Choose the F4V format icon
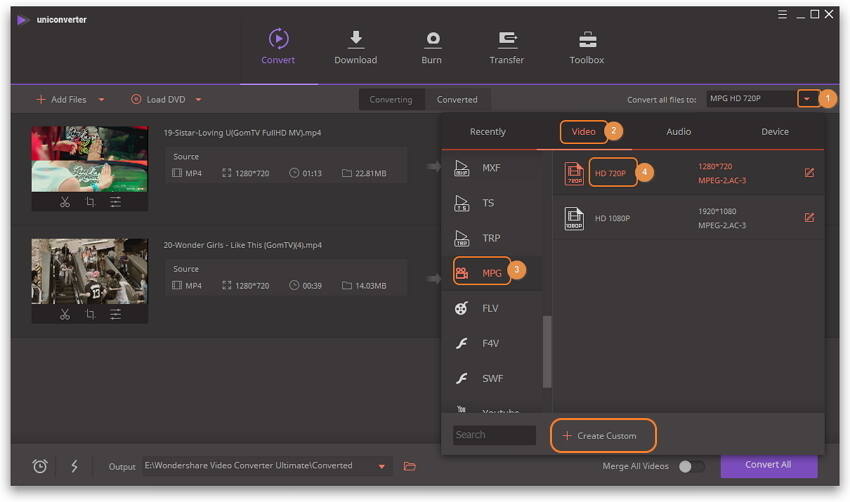The height and width of the screenshot is (502, 850). point(461,343)
